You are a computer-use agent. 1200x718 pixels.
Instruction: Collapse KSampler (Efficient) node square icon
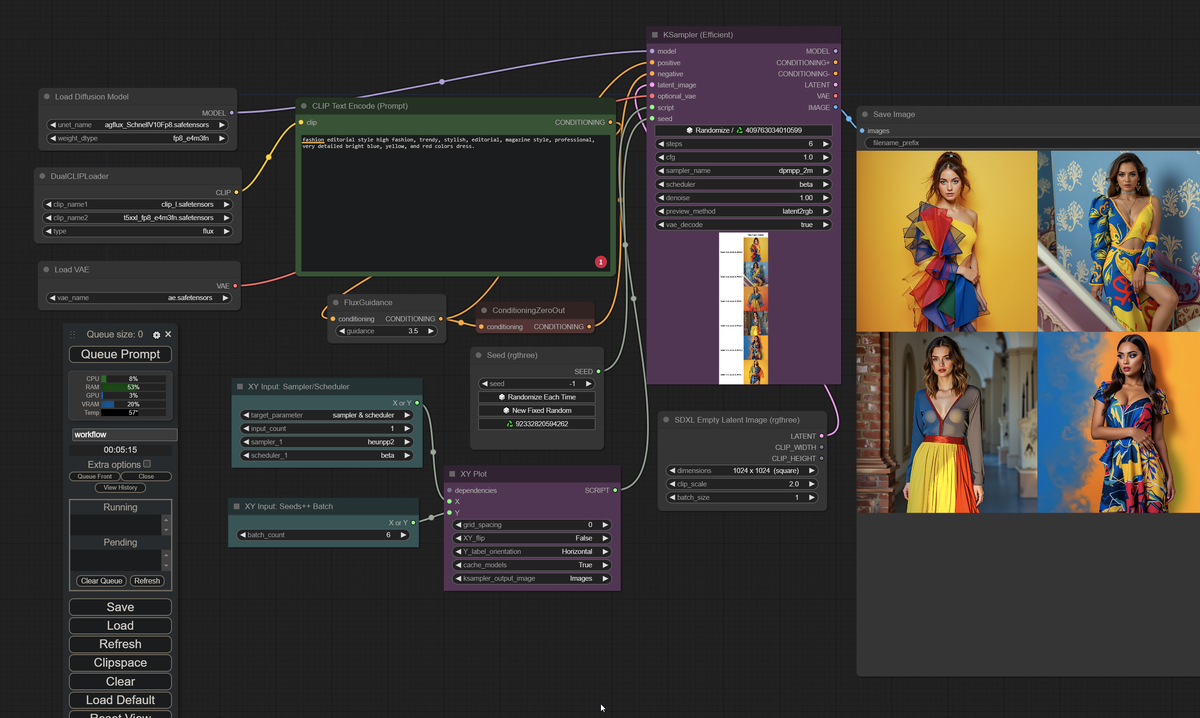point(655,35)
